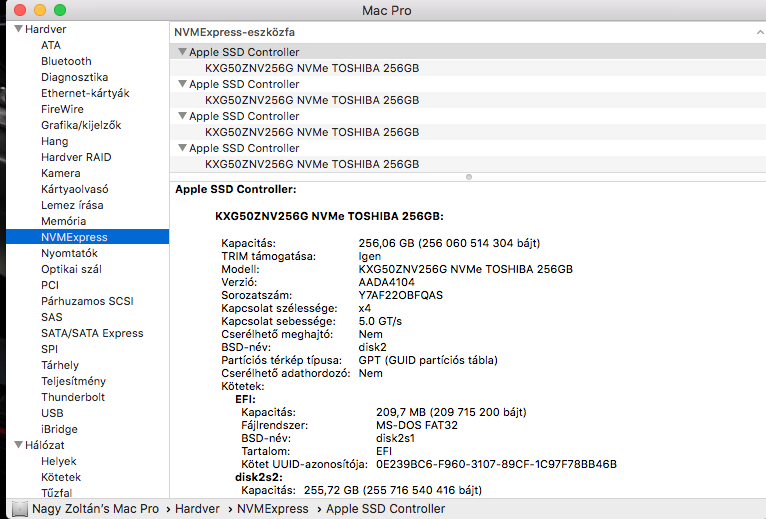
Task: Select Bluetooth in the sidebar
Action: (66, 61)
